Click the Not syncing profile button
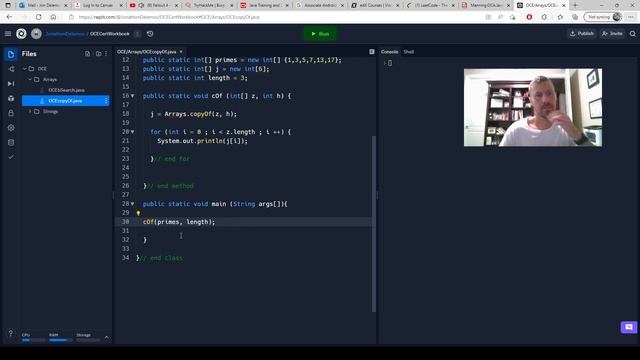Viewport: 640px width, 360px height. (602, 17)
